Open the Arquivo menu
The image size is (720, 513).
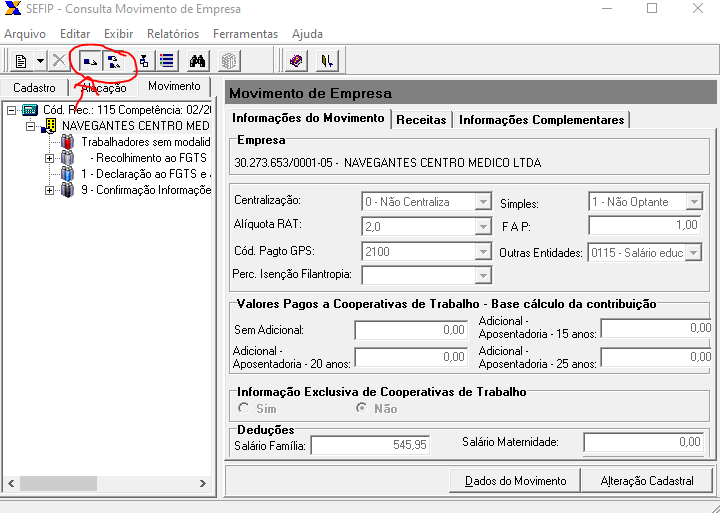[25, 34]
